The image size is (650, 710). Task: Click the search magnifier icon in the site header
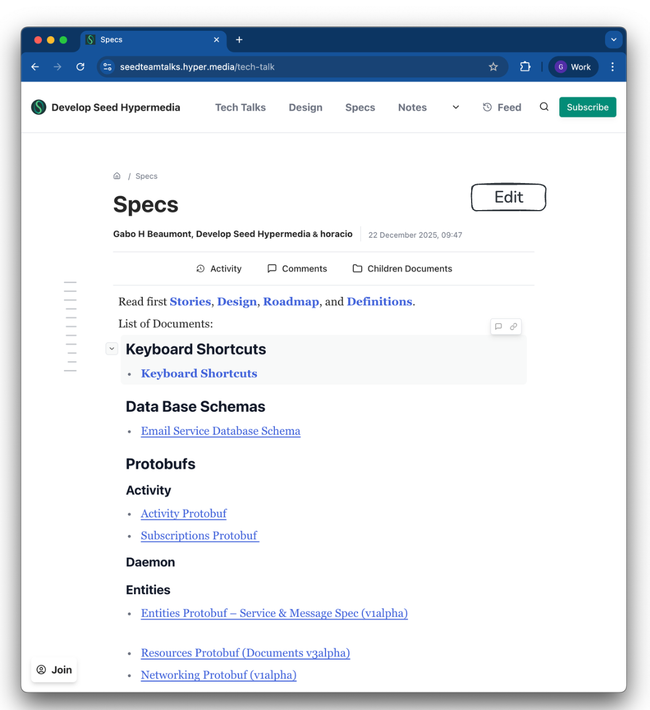pos(544,107)
